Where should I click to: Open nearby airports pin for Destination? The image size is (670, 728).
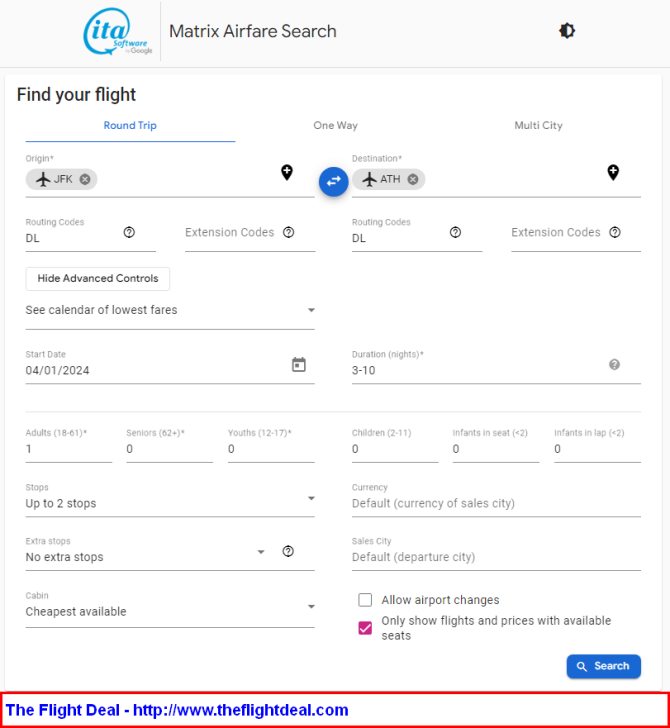point(613,172)
